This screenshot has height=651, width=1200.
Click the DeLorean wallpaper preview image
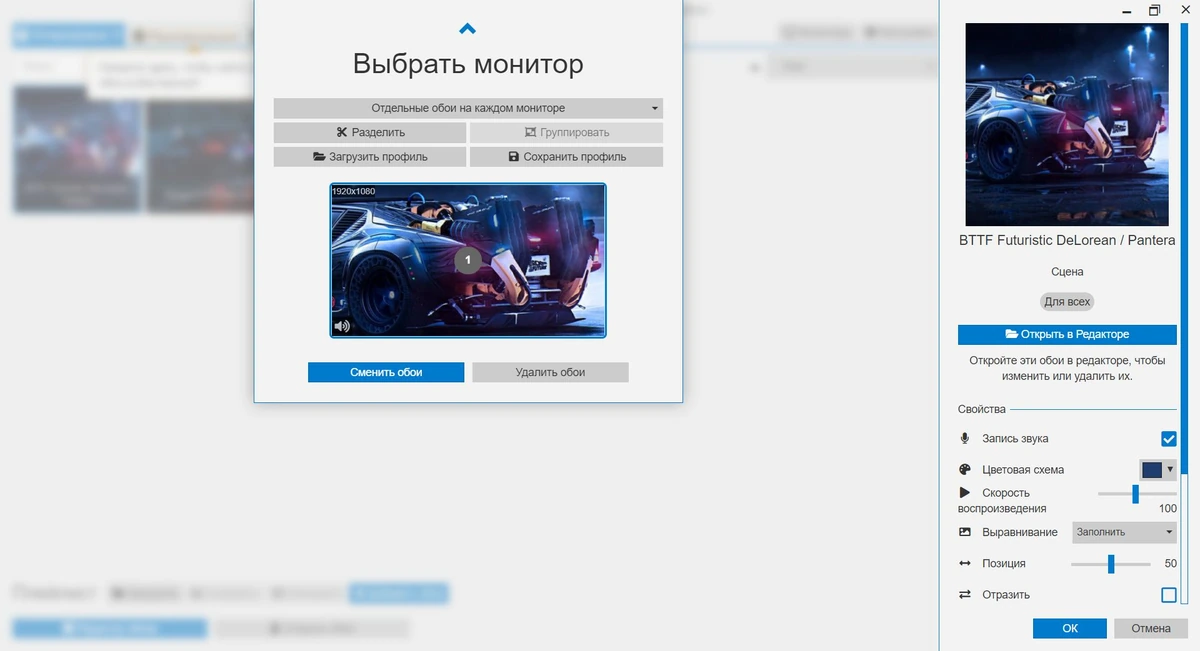(1067, 124)
